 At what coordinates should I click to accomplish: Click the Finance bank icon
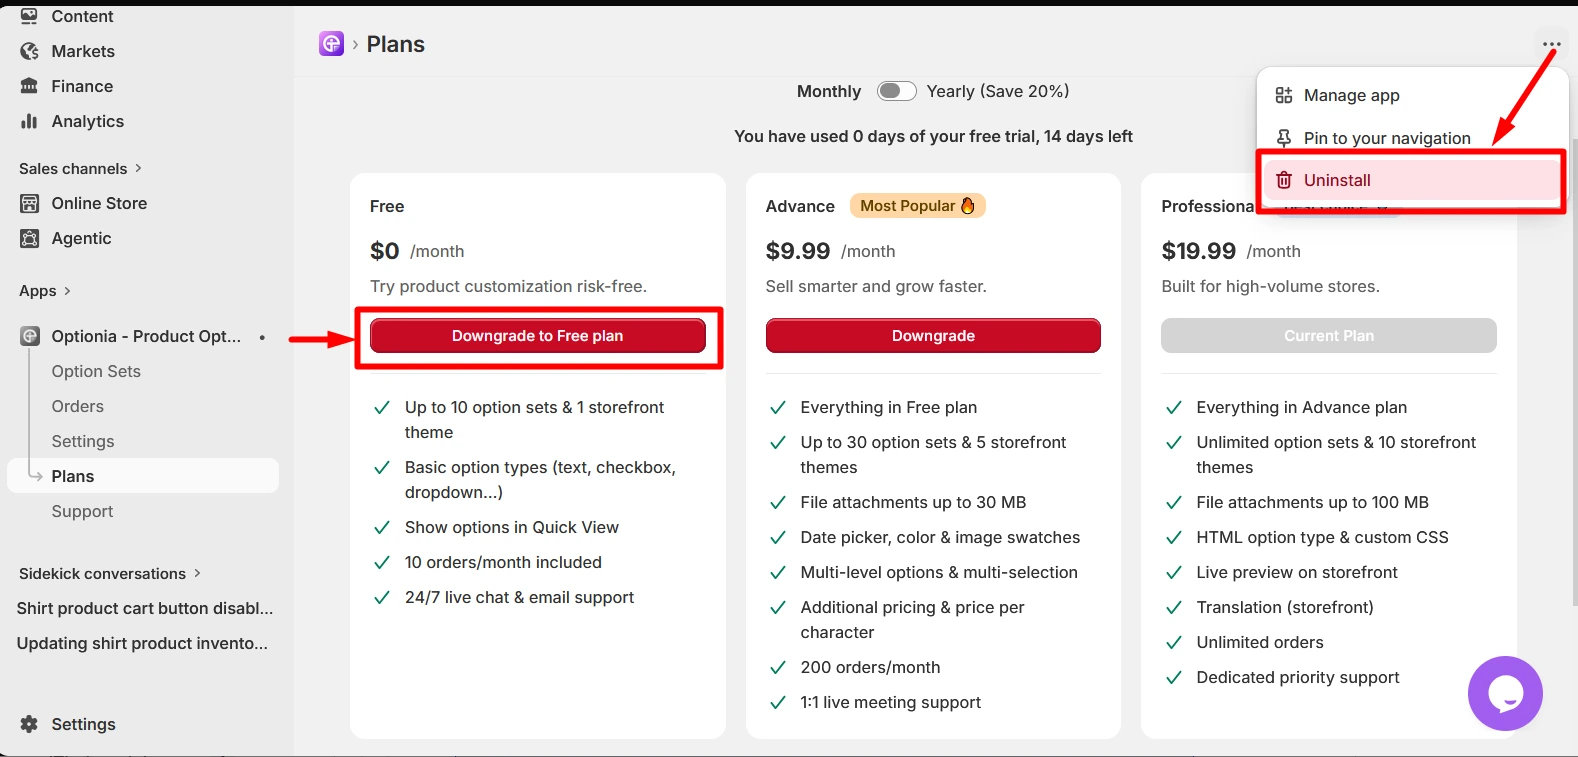[30, 86]
